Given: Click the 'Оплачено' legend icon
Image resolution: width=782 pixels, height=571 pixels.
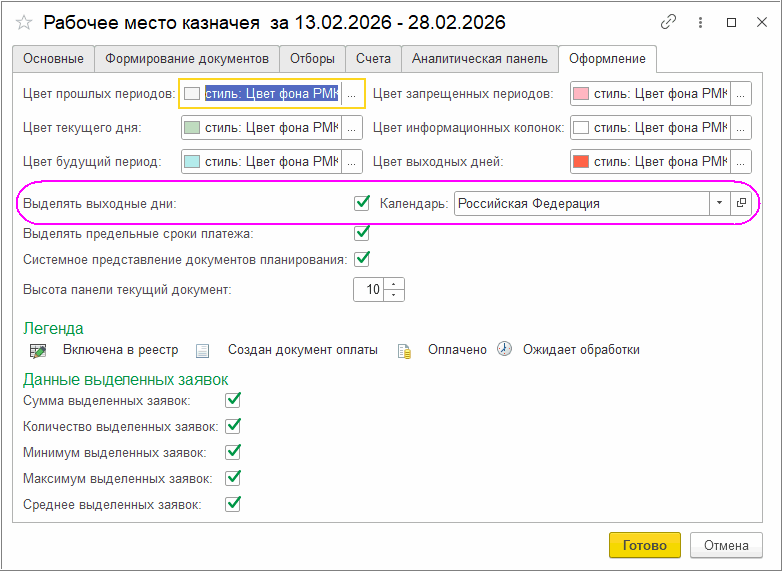Looking at the screenshot, I should 404,350.
